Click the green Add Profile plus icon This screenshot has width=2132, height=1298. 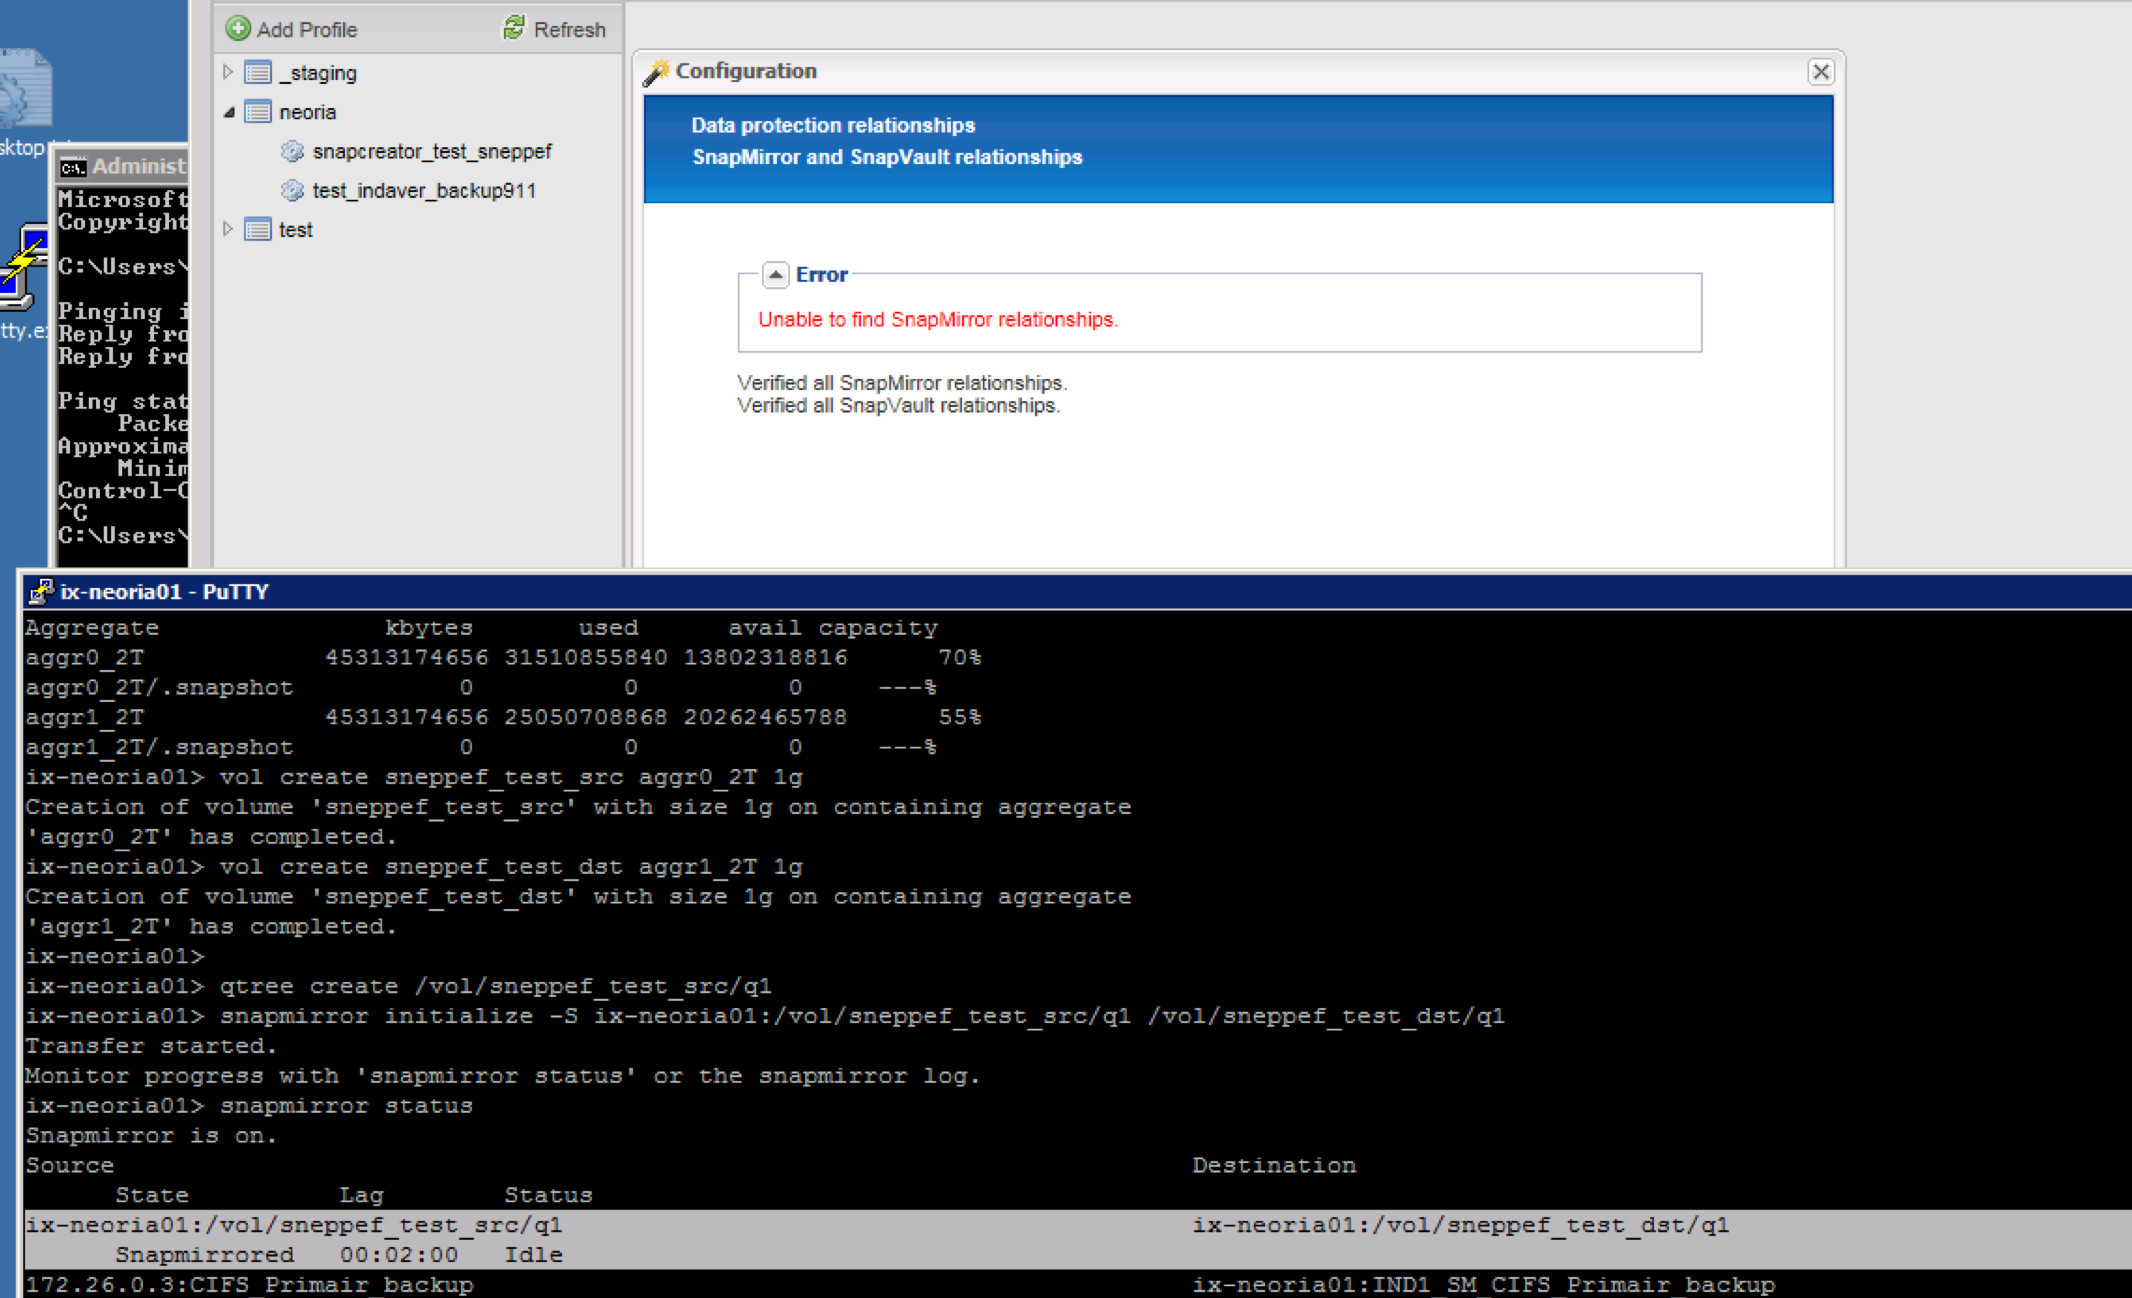[238, 29]
